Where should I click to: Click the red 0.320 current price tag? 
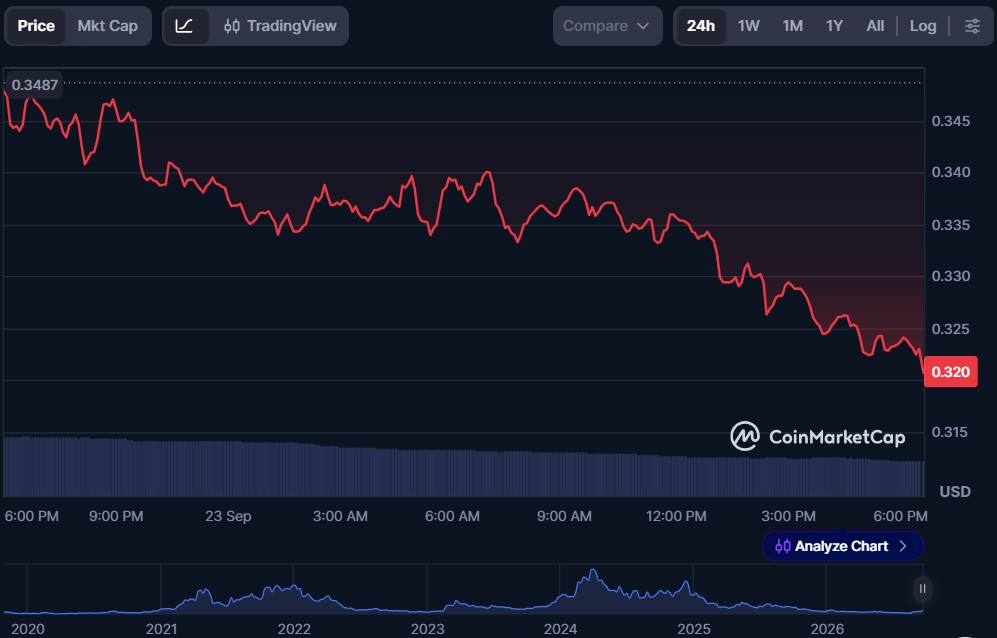[951, 371]
